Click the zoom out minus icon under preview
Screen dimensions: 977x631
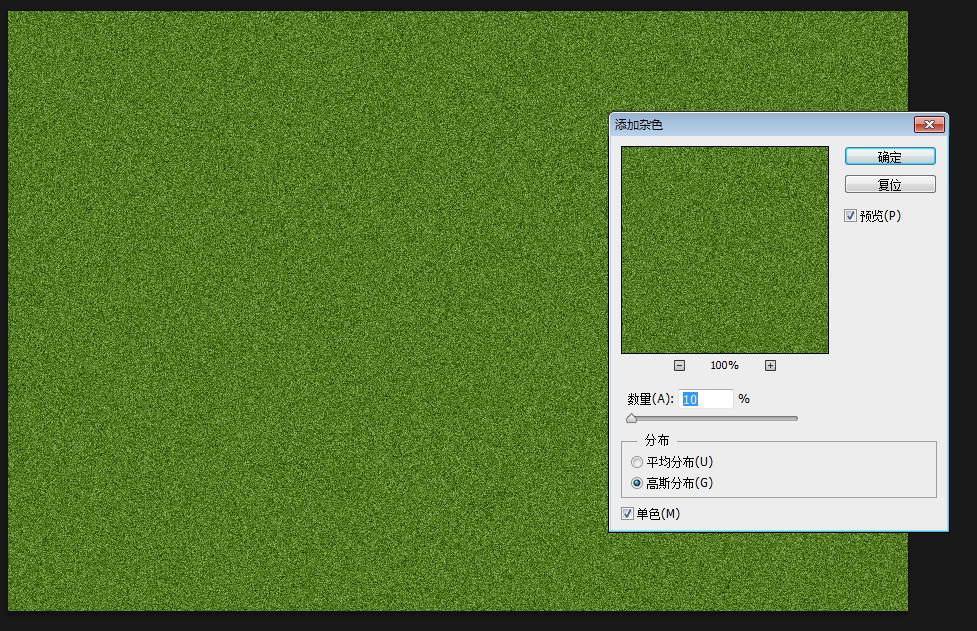pyautogui.click(x=680, y=365)
